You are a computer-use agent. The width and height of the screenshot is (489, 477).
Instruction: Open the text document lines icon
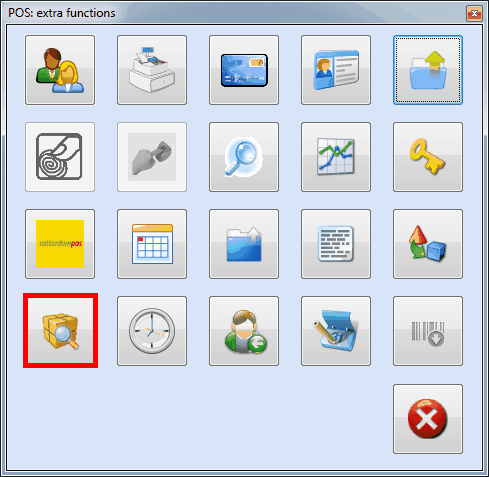(x=336, y=244)
